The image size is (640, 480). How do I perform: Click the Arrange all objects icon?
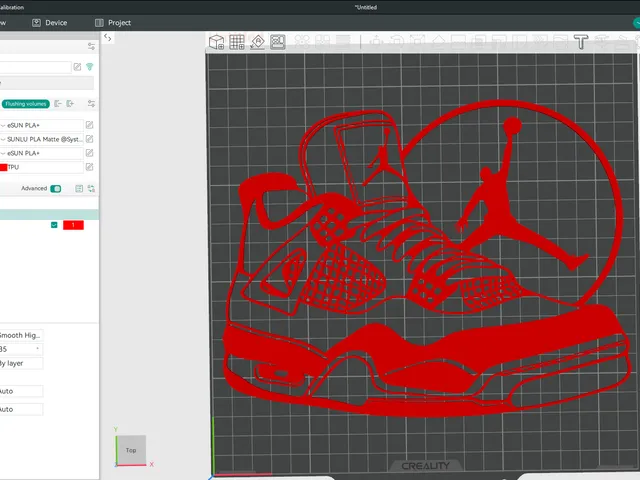click(278, 42)
